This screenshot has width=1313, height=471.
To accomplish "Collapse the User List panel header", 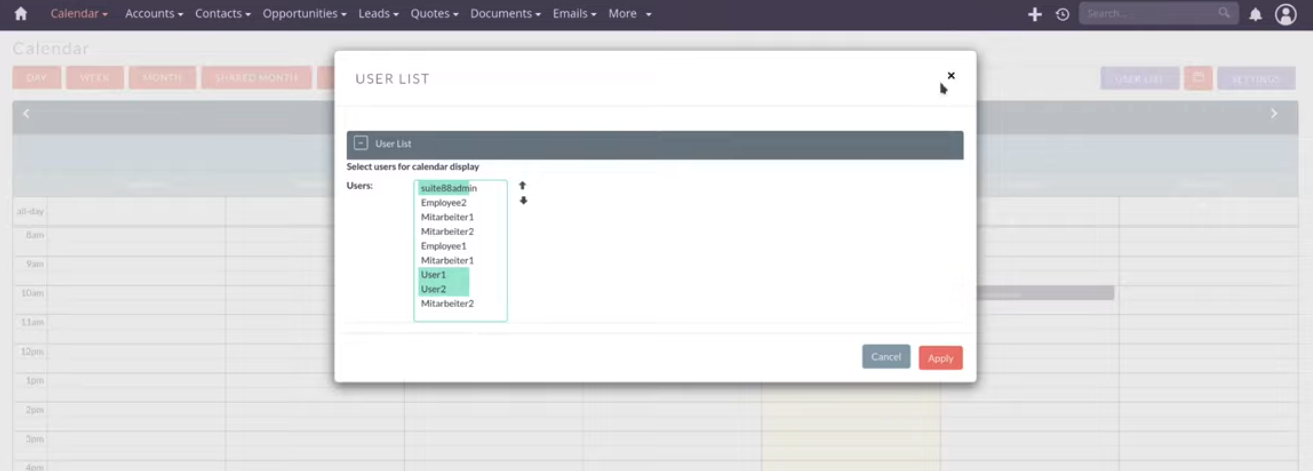I will click(x=361, y=143).
